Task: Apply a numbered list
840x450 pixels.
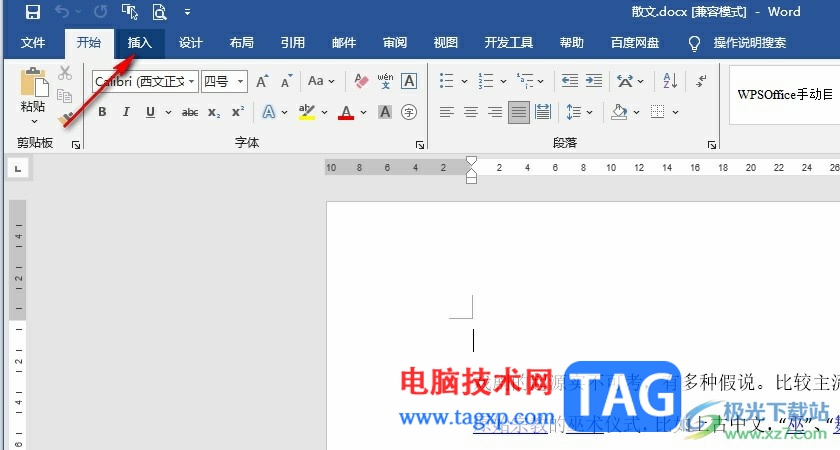Action: (486, 81)
